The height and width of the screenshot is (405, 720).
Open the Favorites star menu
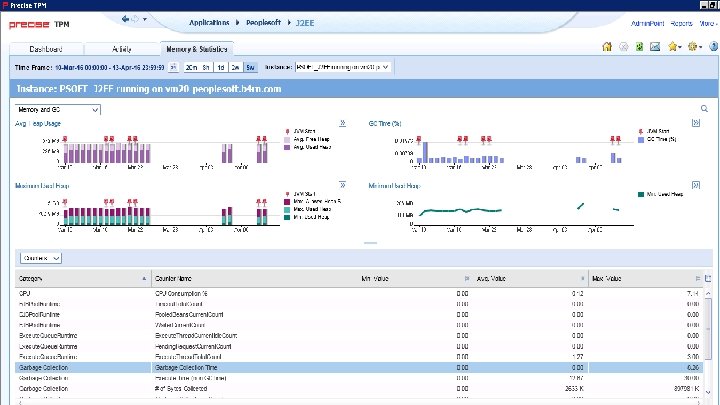click(x=675, y=46)
